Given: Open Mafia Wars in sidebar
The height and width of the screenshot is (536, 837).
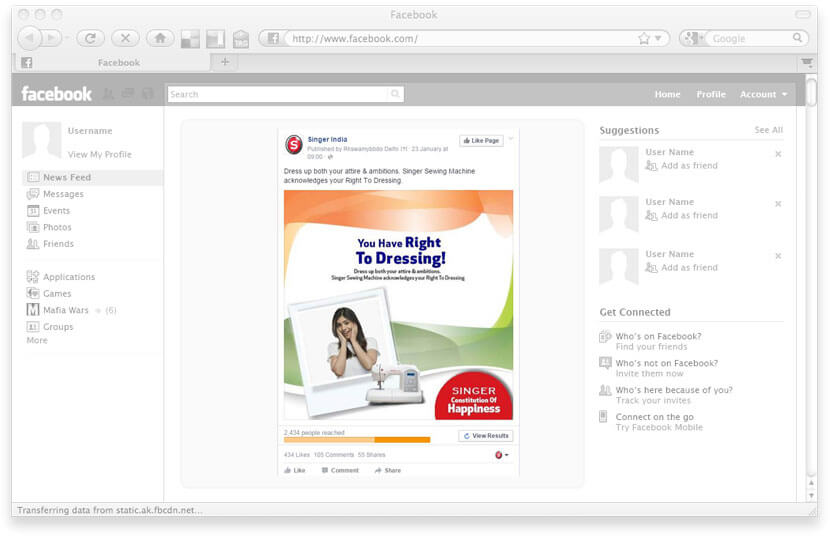Looking at the screenshot, I should pyautogui.click(x=57, y=310).
